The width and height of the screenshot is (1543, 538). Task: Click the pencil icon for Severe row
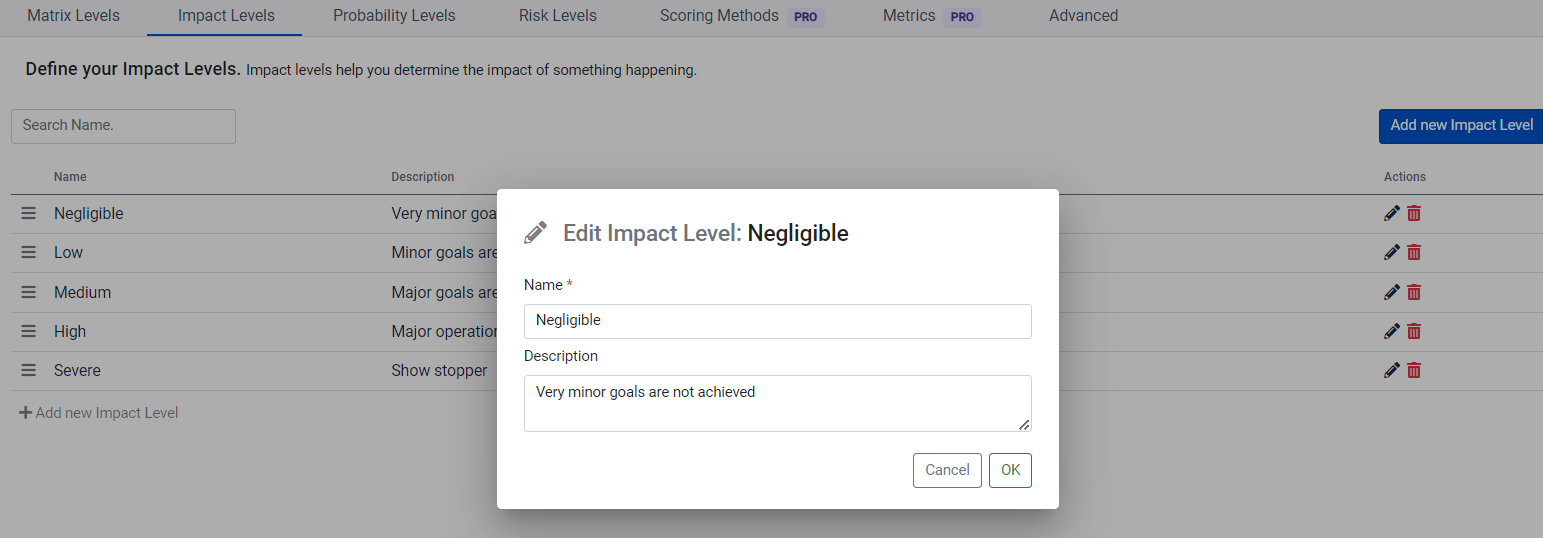[1391, 370]
